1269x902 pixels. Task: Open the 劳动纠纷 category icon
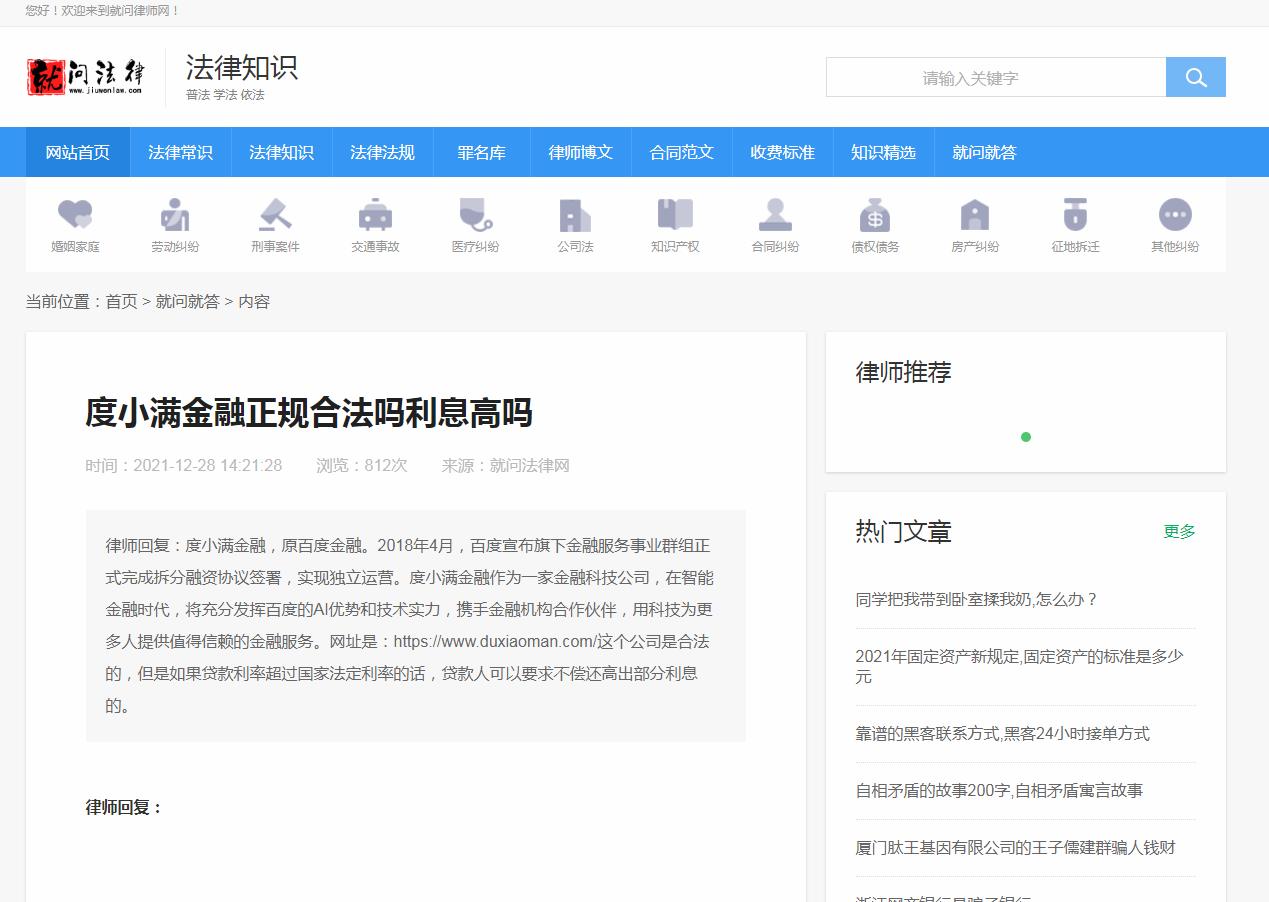[x=175, y=215]
